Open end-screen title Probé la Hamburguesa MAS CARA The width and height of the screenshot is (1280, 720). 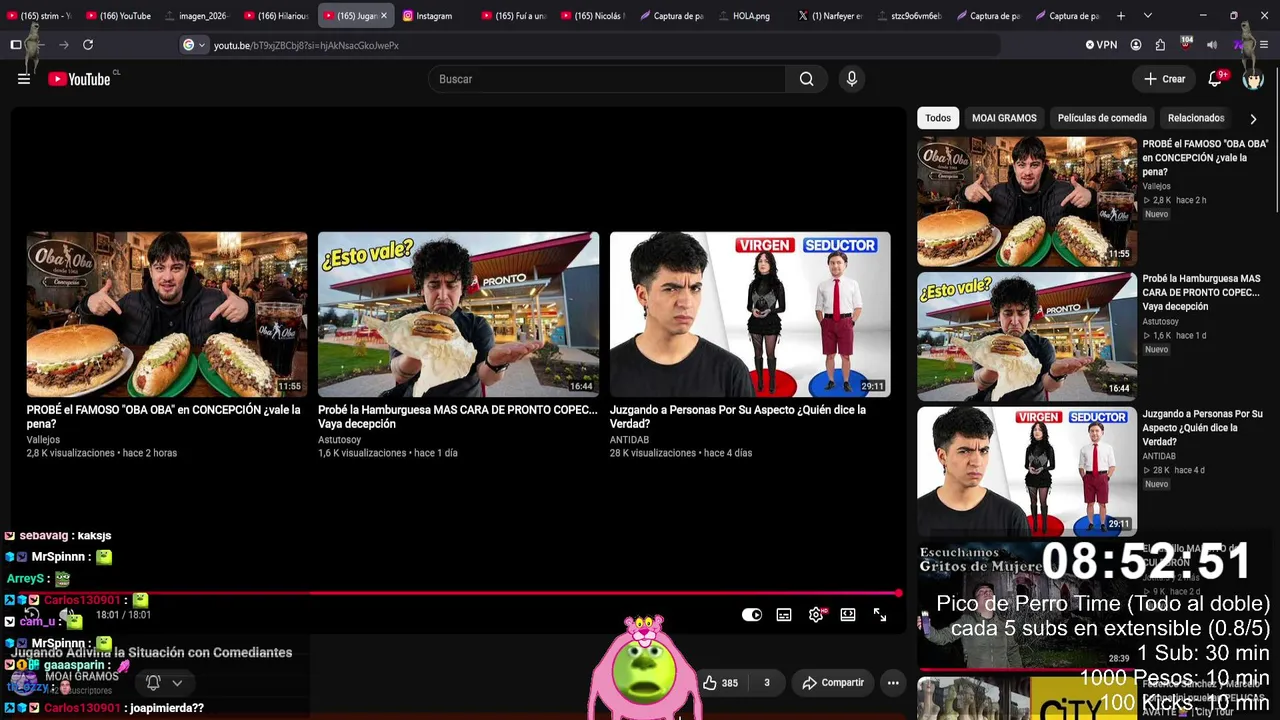pos(458,417)
